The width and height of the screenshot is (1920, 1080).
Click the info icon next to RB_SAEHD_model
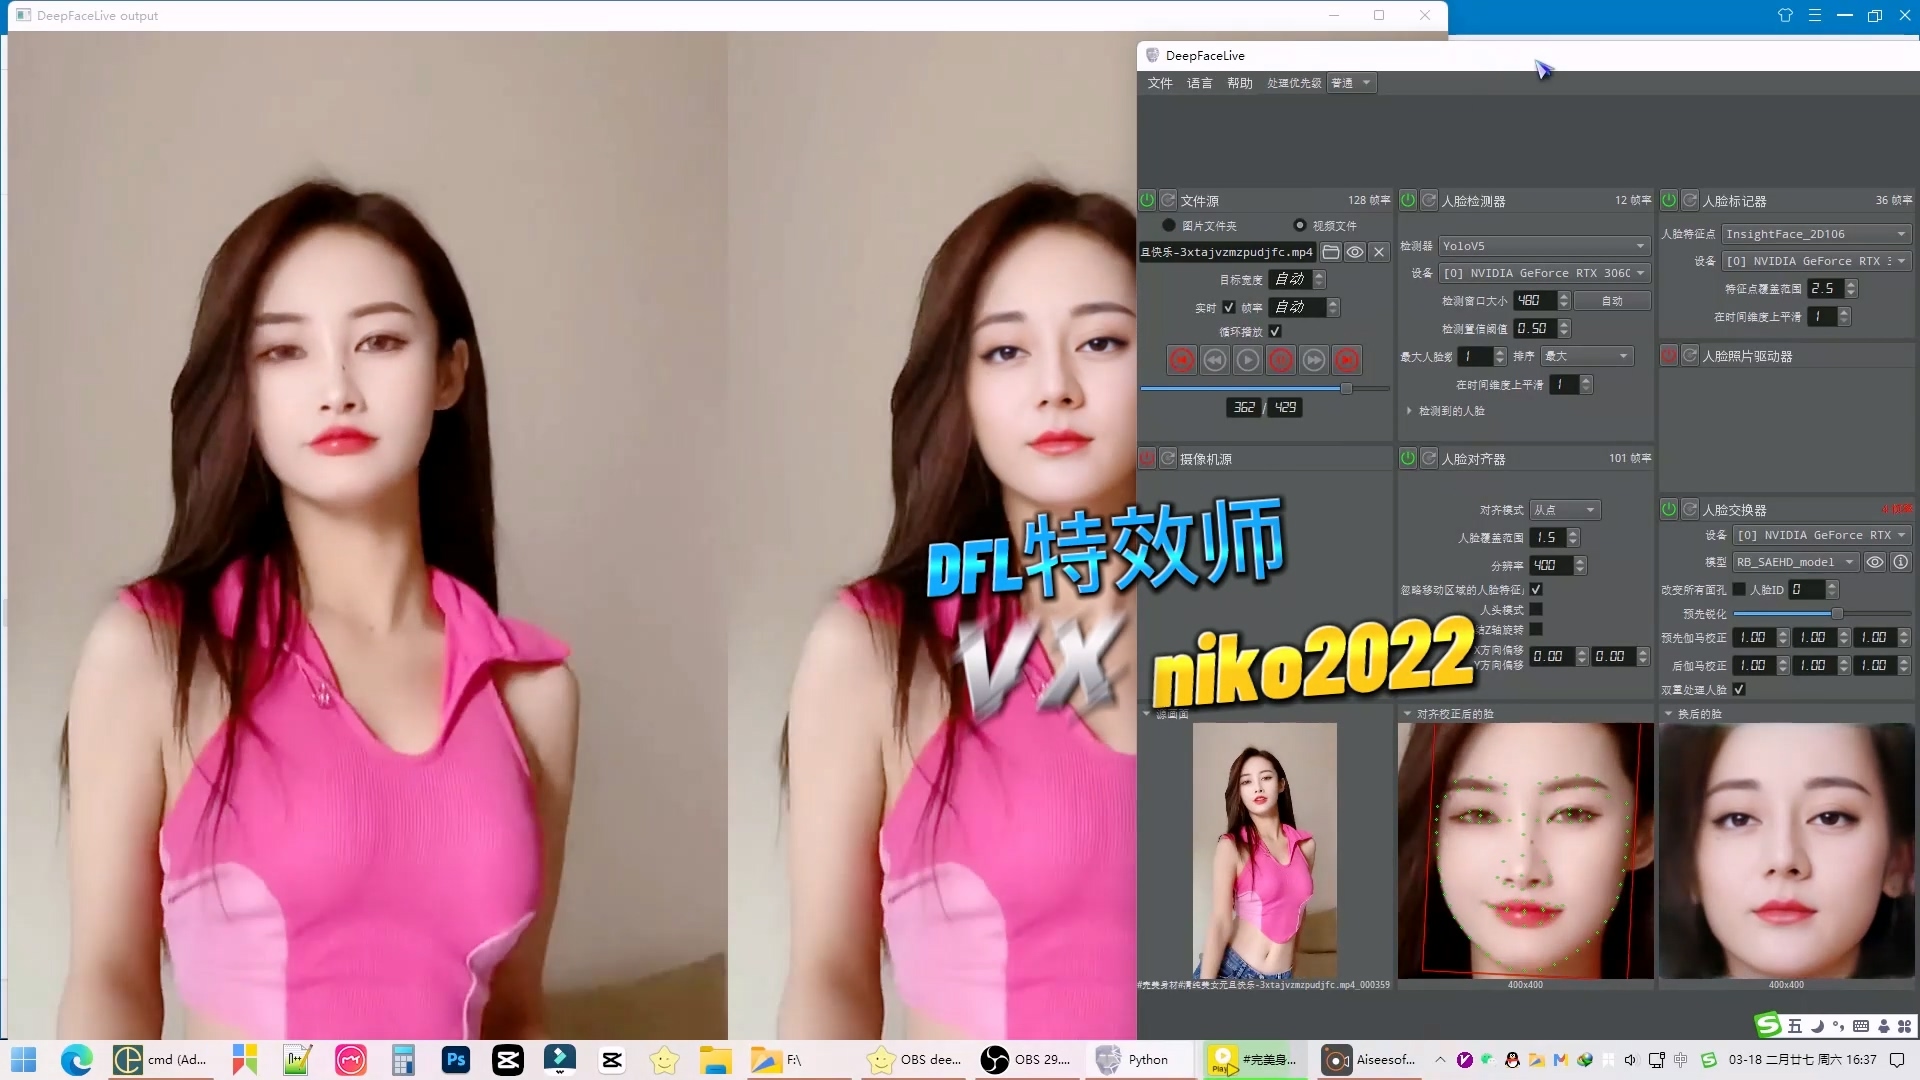[1901, 562]
